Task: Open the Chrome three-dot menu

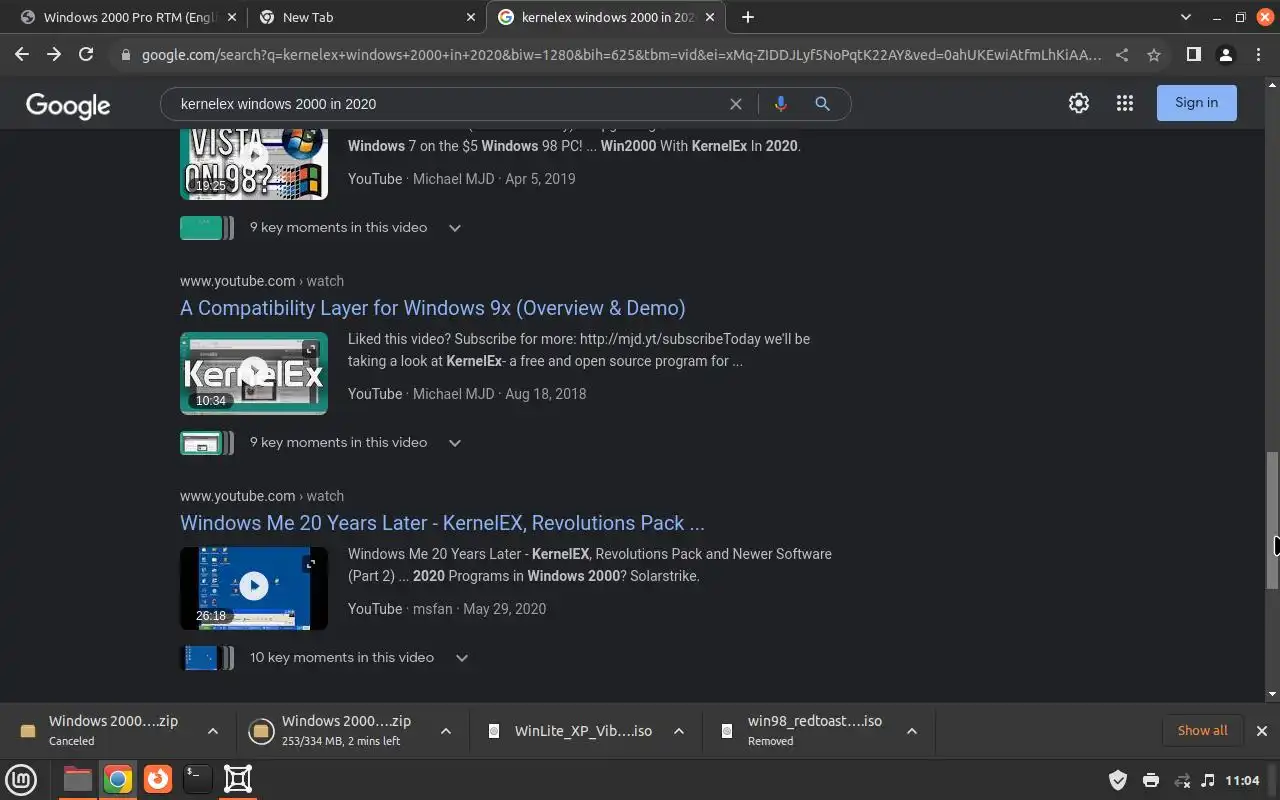Action: point(1258,55)
